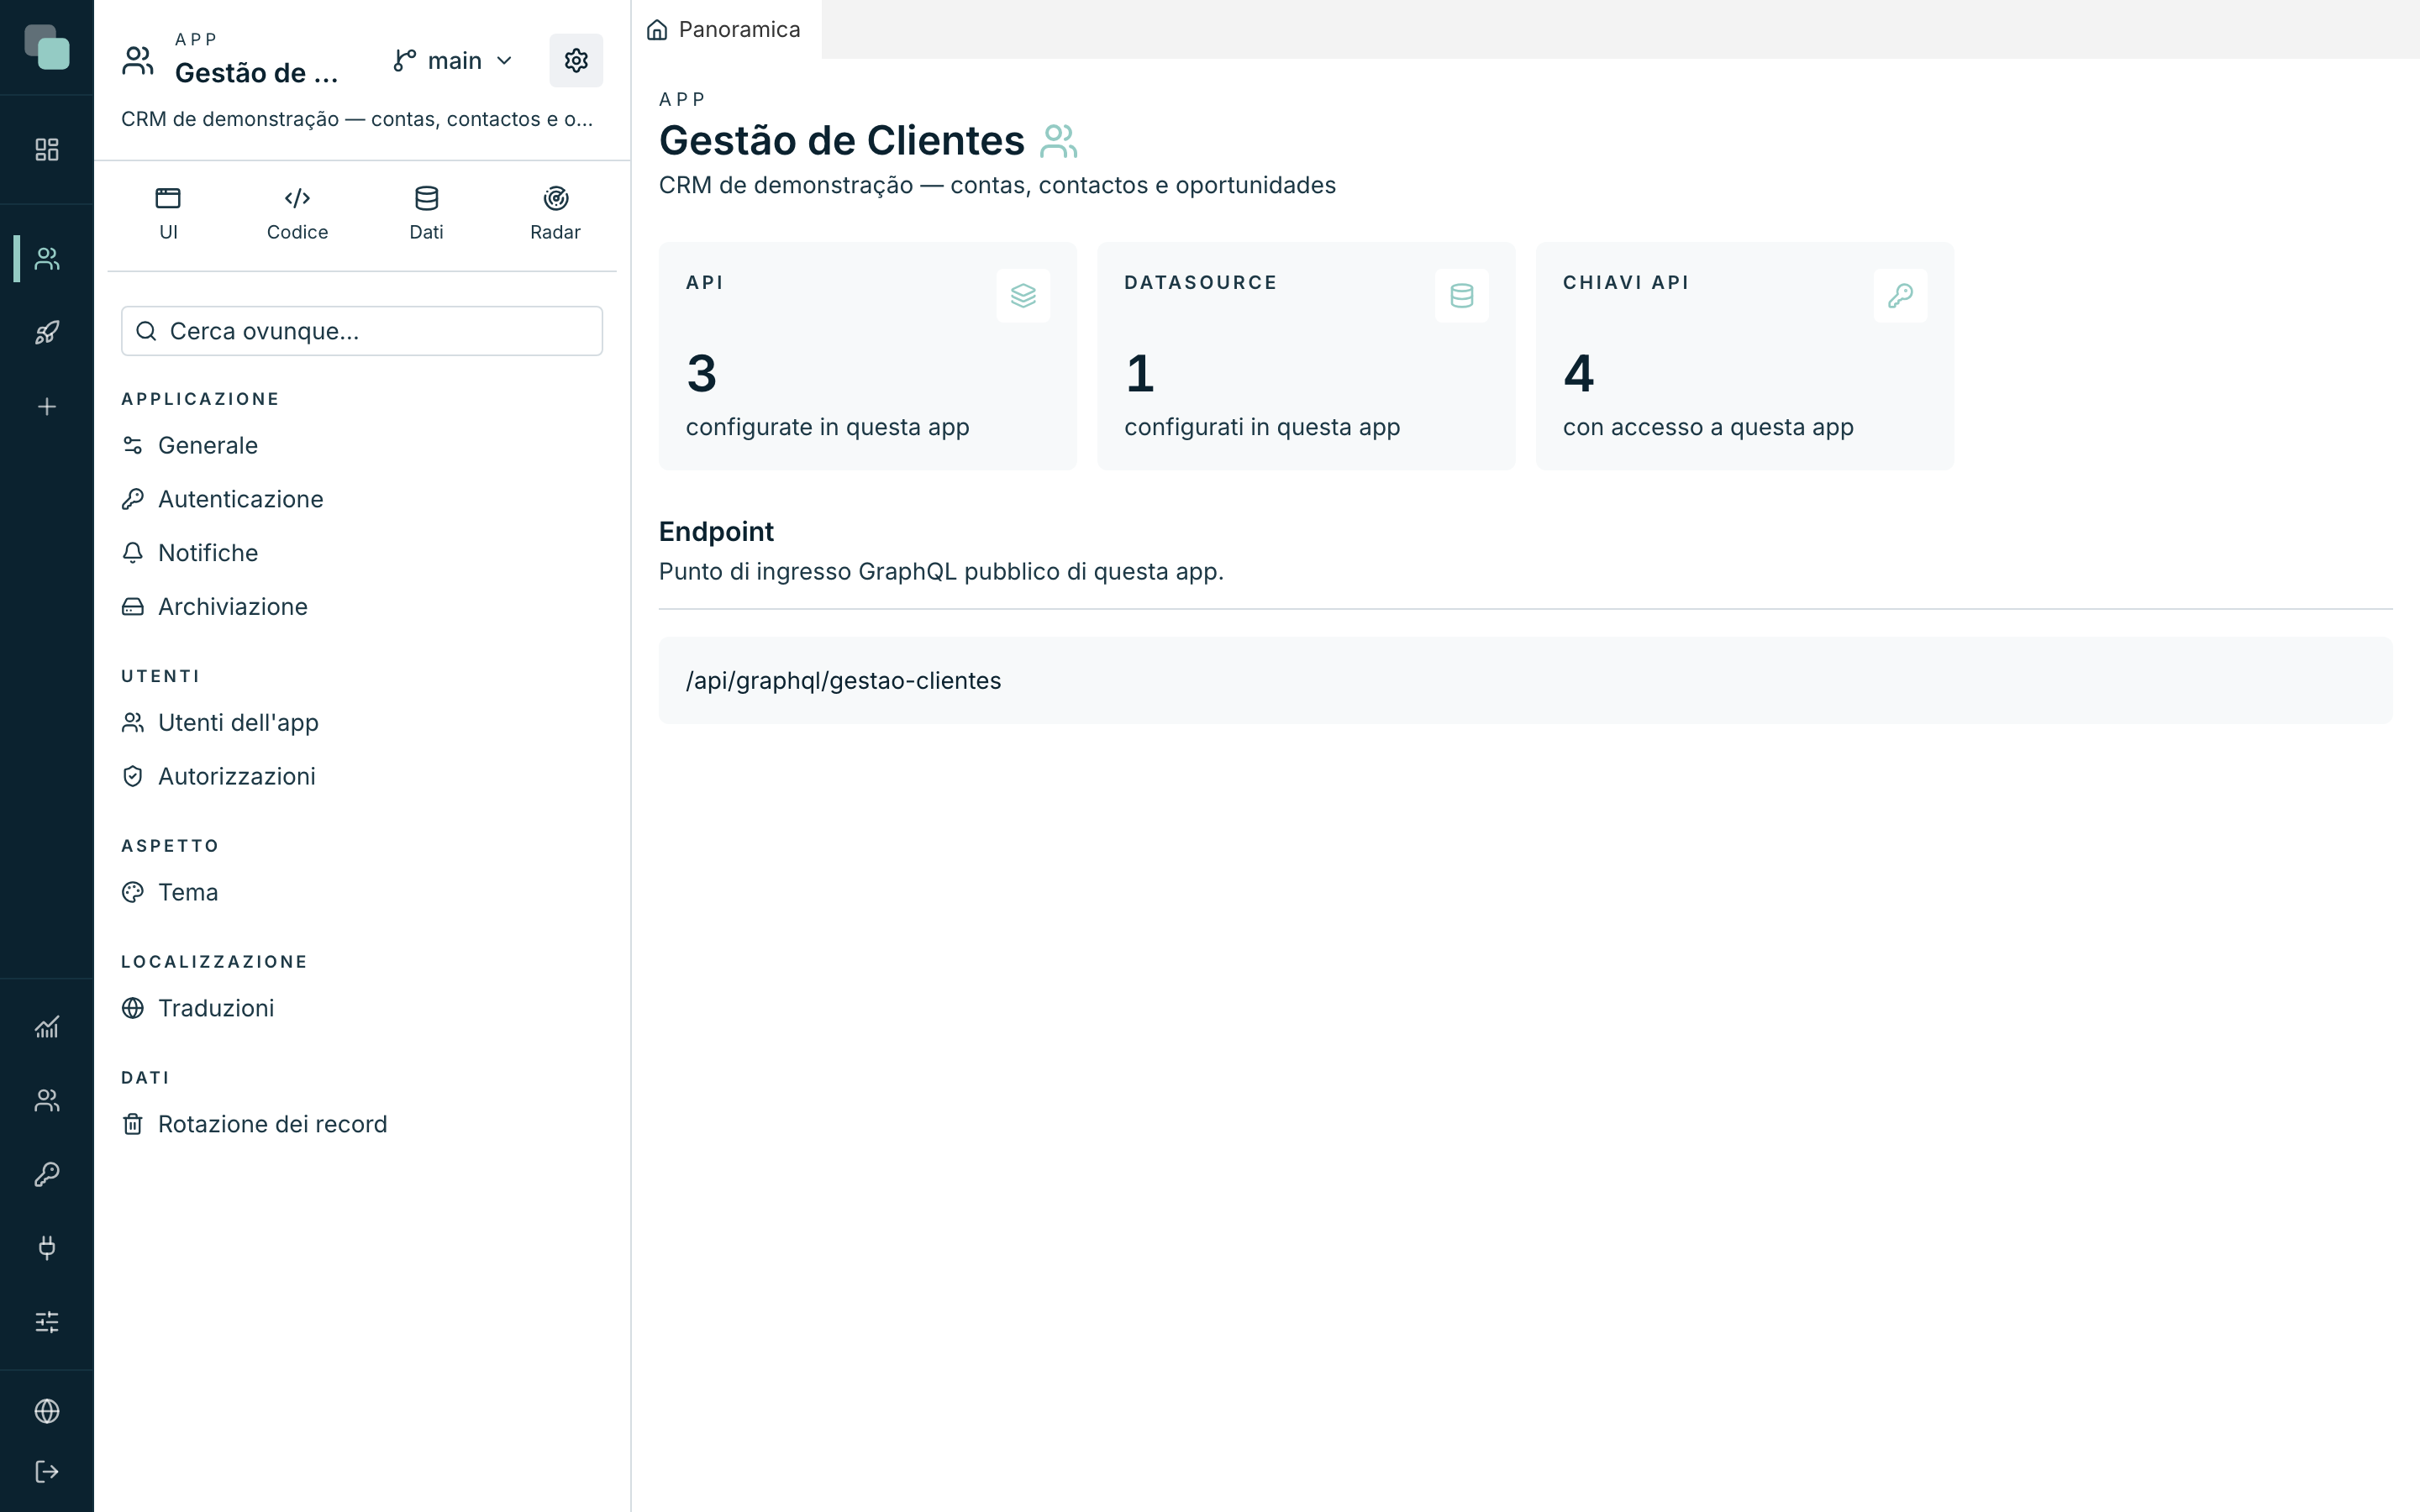
Task: Open Autenticazione settings
Action: (x=362, y=499)
